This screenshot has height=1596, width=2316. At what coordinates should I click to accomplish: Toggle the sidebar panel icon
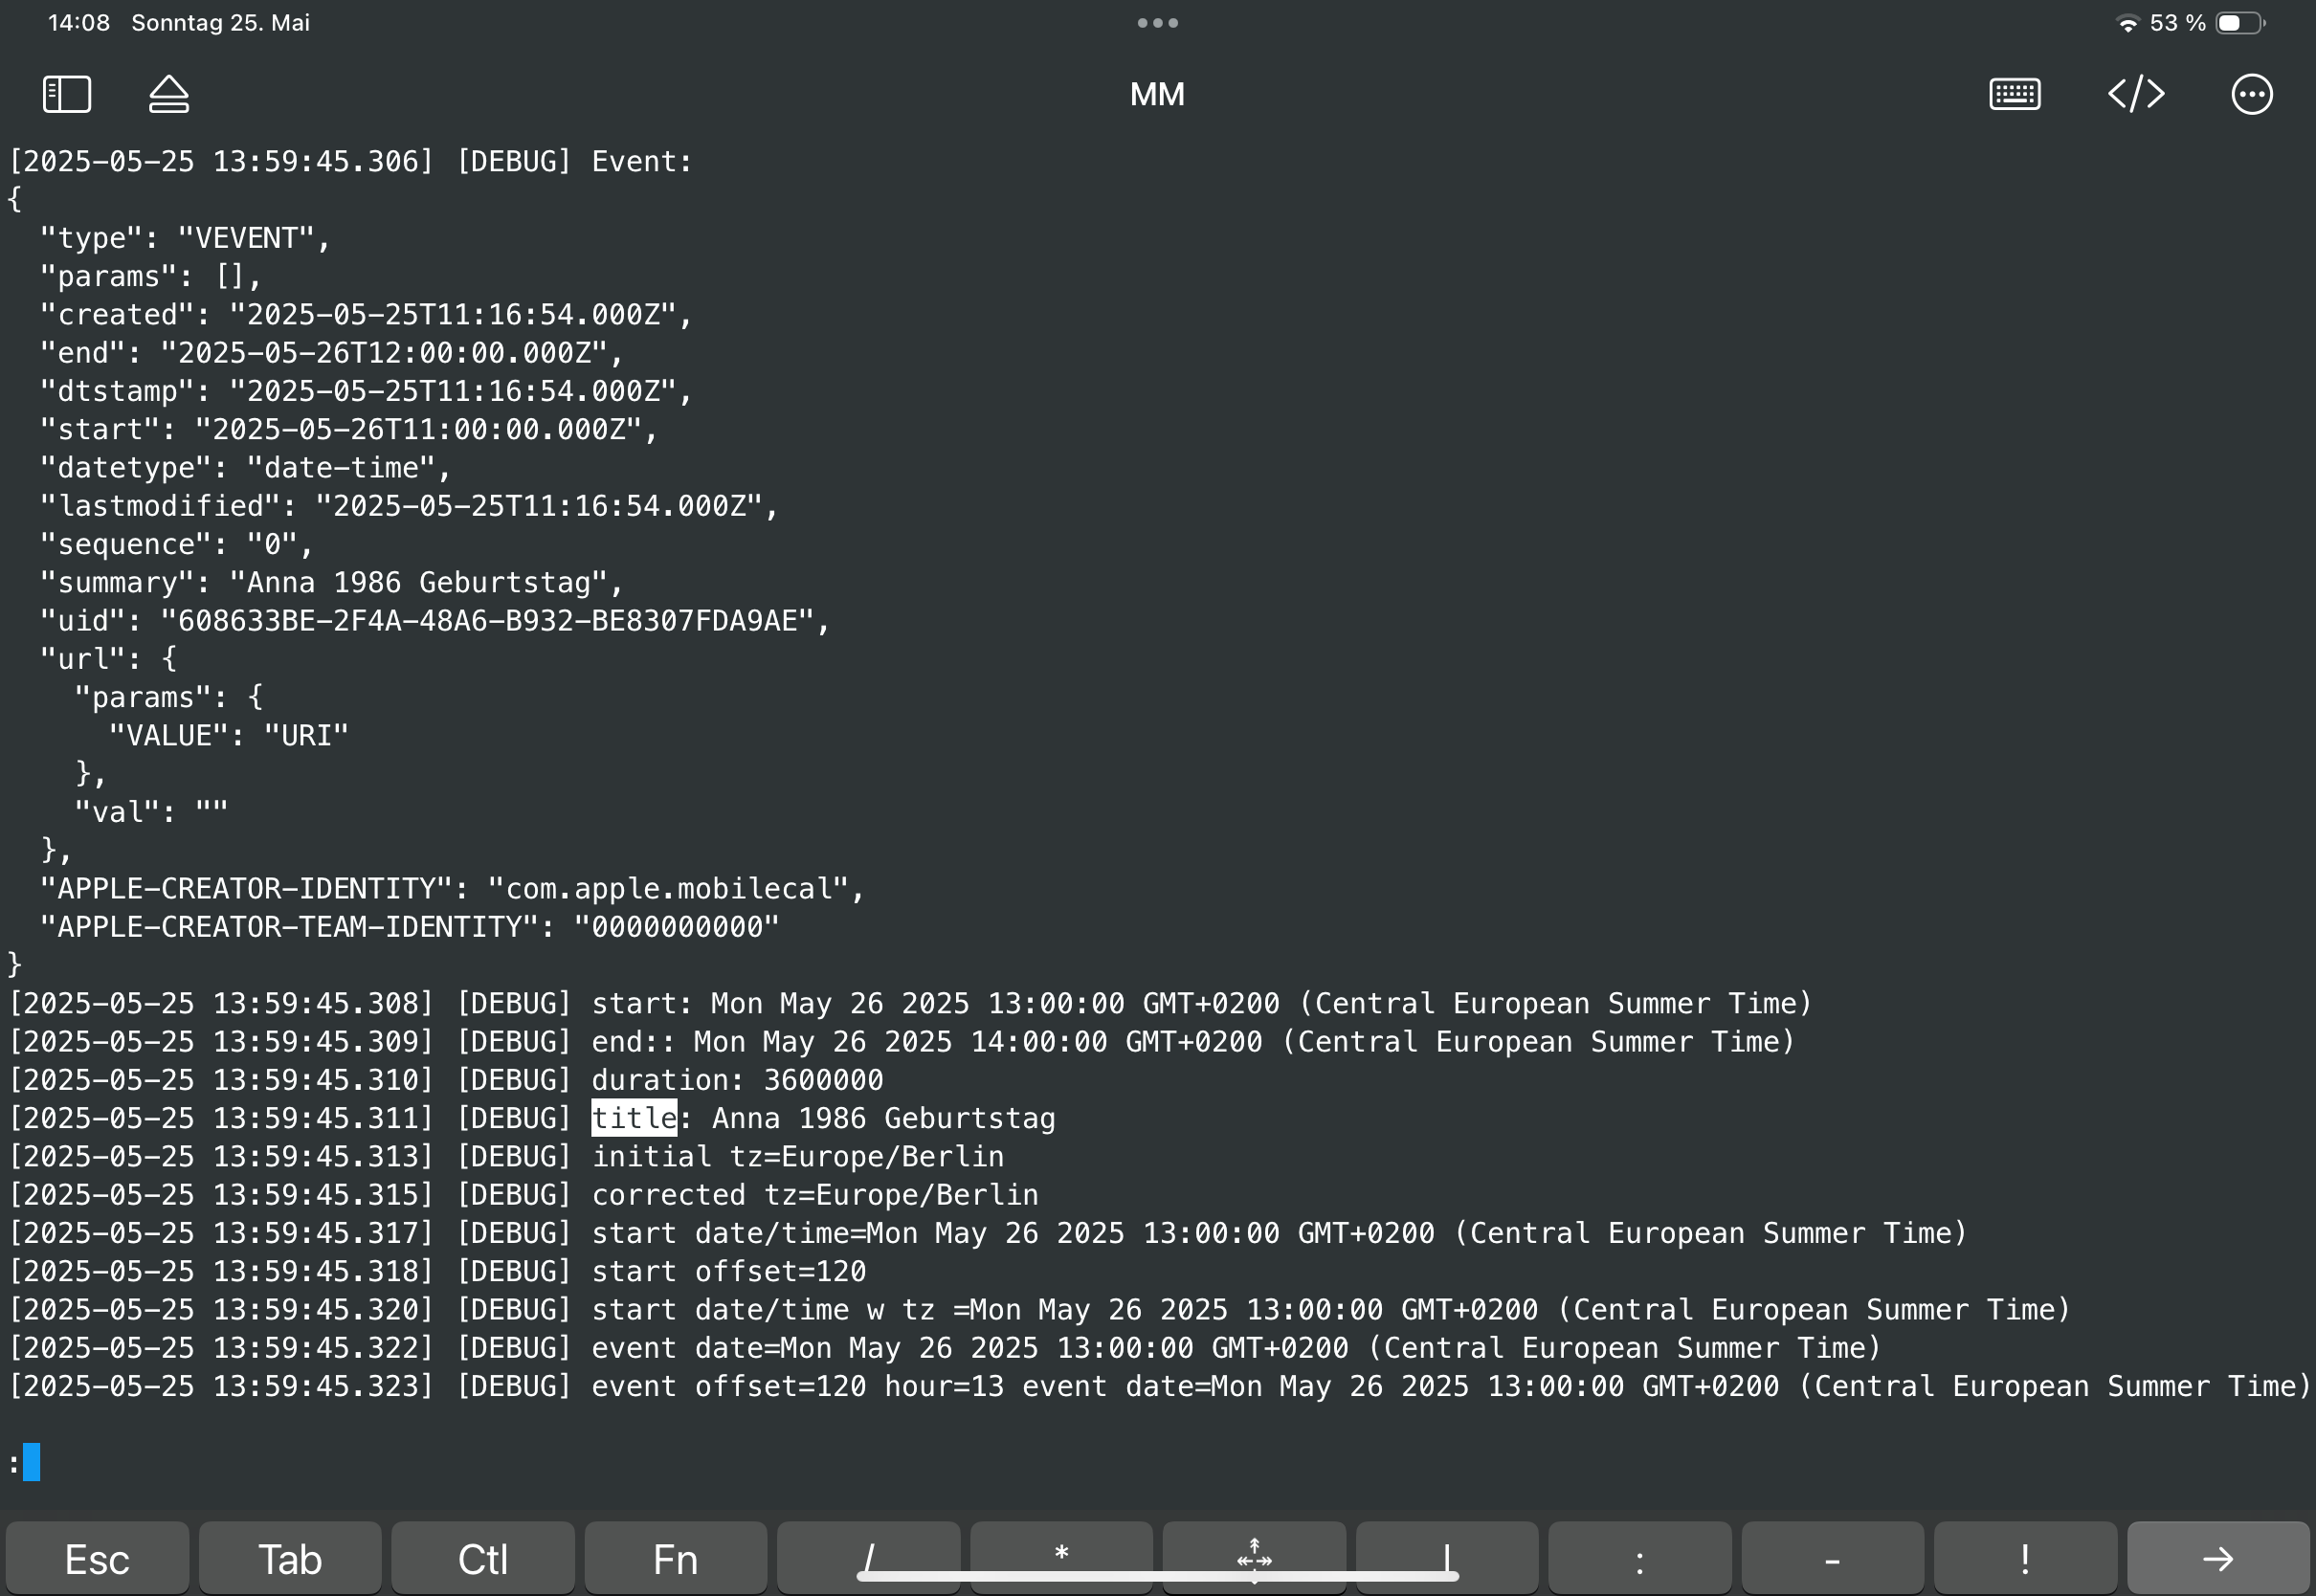click(x=67, y=95)
